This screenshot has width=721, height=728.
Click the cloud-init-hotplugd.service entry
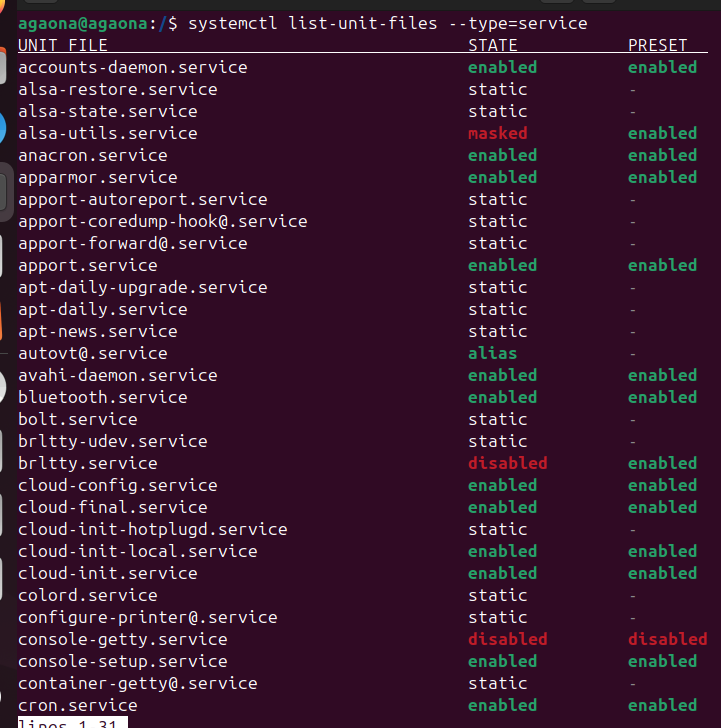point(152,529)
